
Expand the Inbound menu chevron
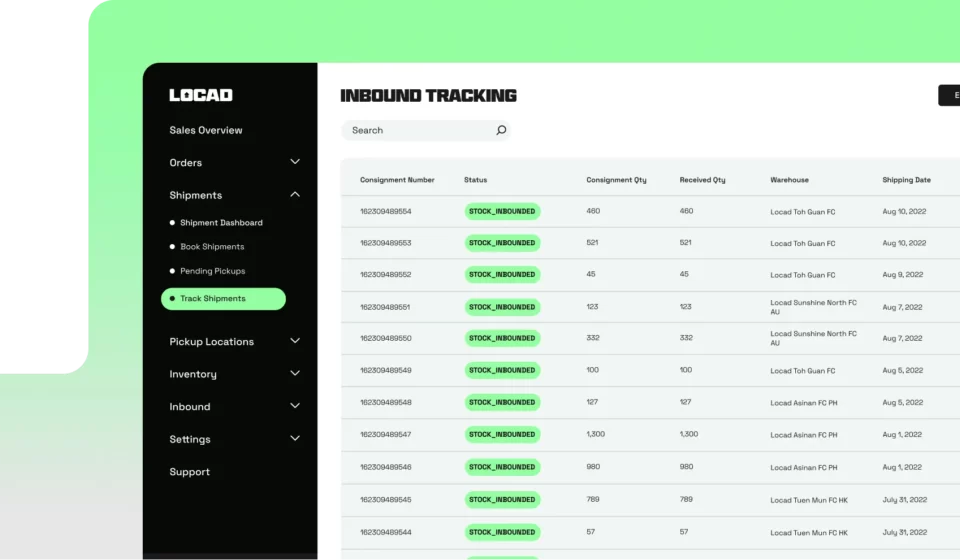coord(295,406)
